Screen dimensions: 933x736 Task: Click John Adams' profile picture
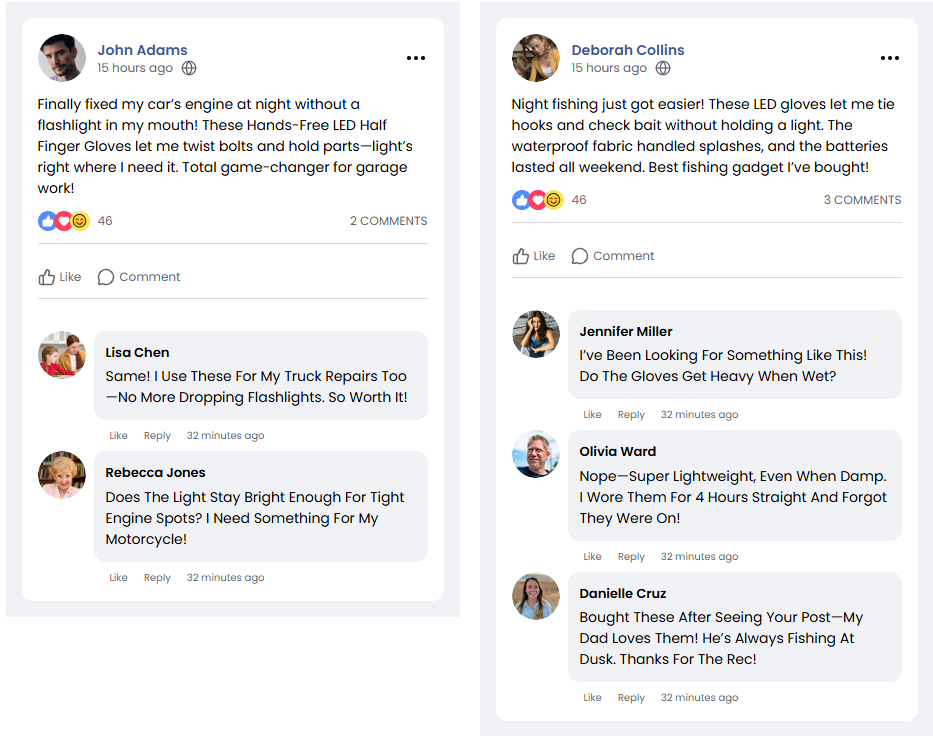pos(62,59)
